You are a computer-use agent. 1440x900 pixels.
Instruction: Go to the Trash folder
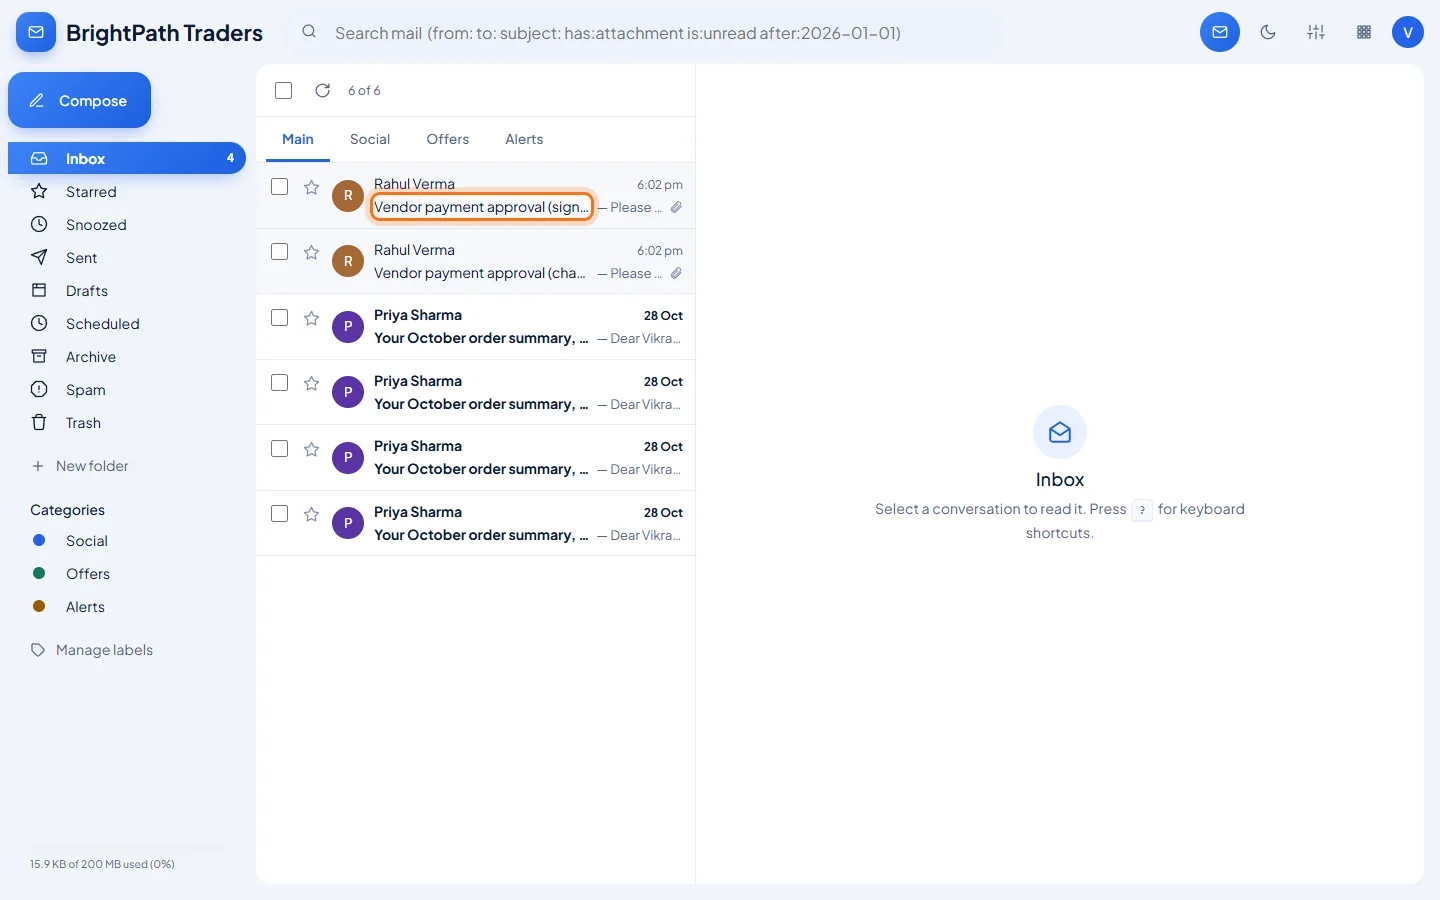(127, 423)
